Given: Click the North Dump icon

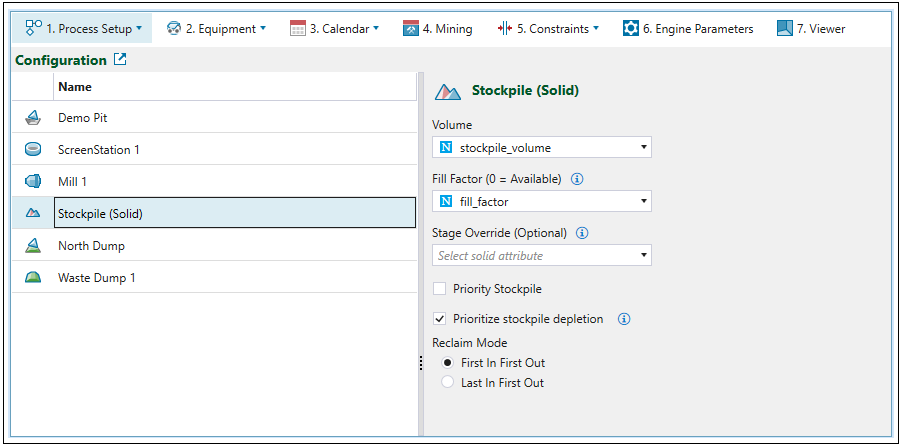Looking at the screenshot, I should [x=33, y=245].
